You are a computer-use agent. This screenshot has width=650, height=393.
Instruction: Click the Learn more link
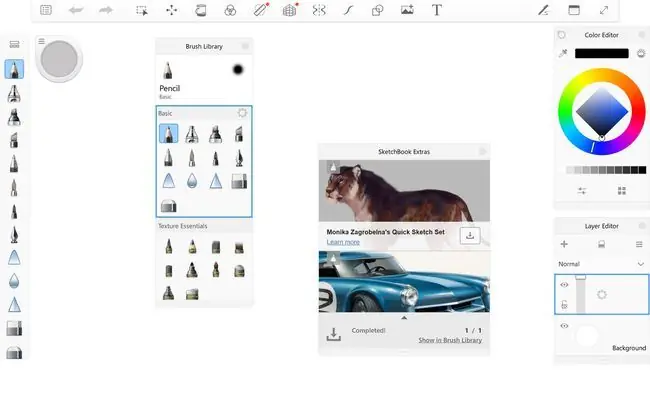343,242
